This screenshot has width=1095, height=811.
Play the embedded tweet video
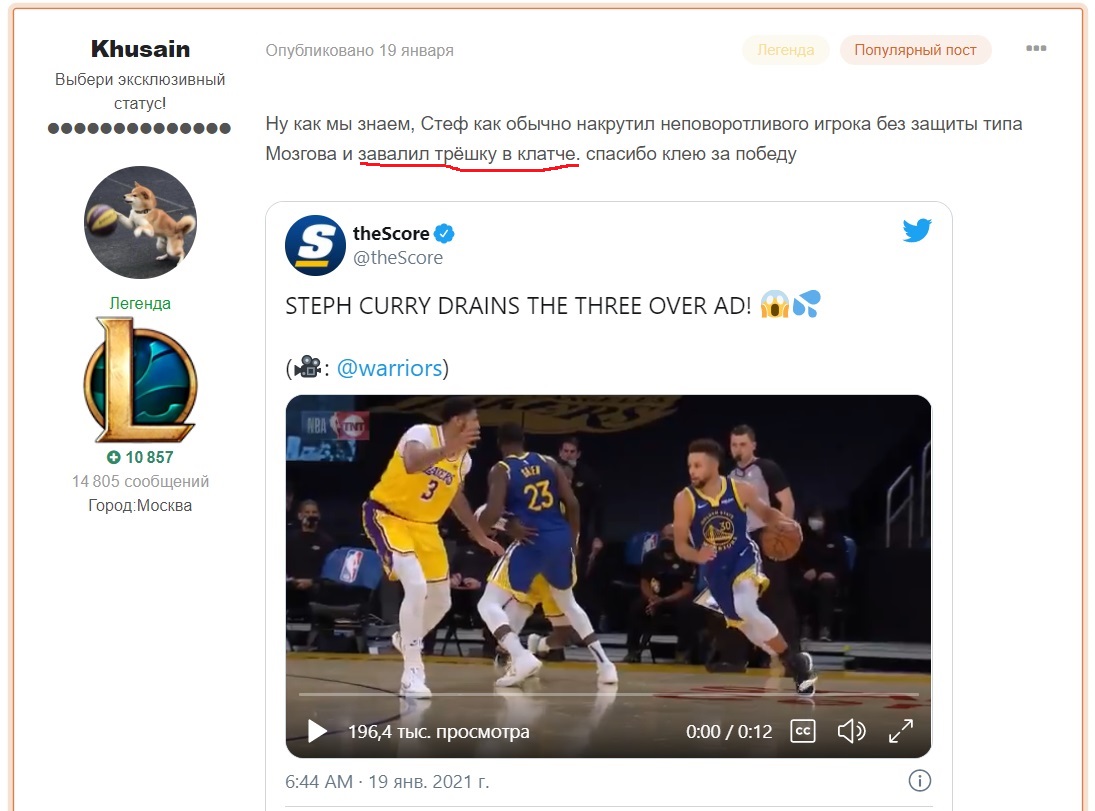pyautogui.click(x=317, y=731)
